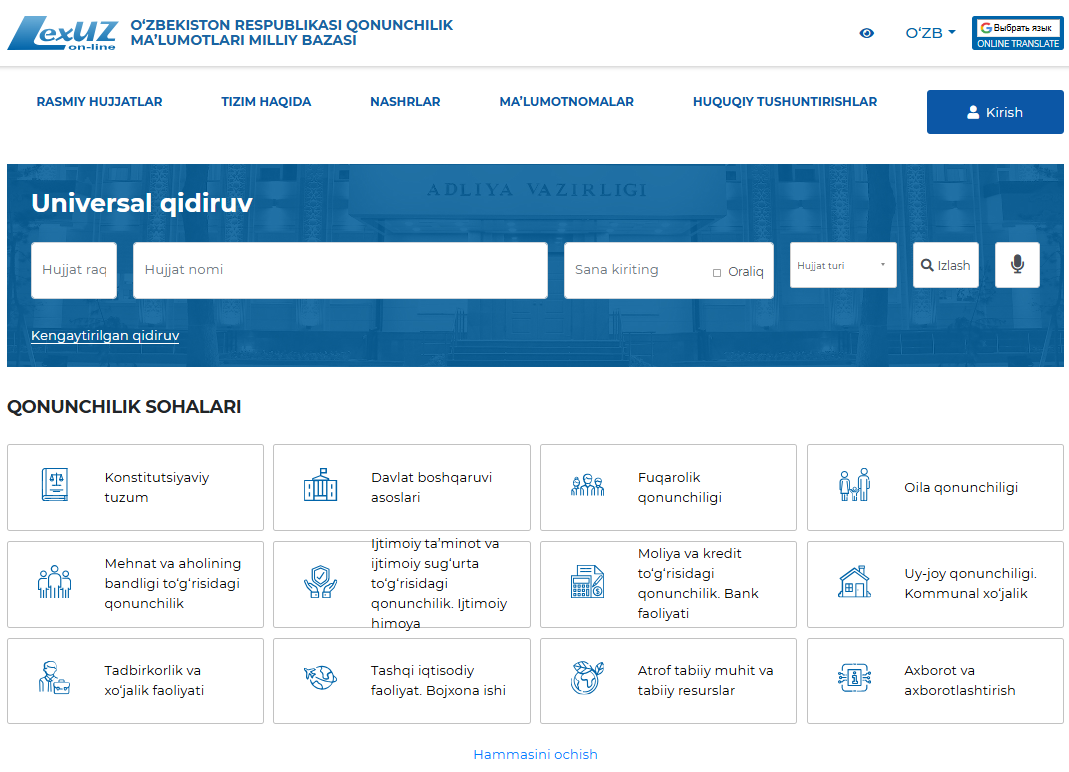Click the Davlat boshqaruvi asoslari building icon

tap(320, 486)
